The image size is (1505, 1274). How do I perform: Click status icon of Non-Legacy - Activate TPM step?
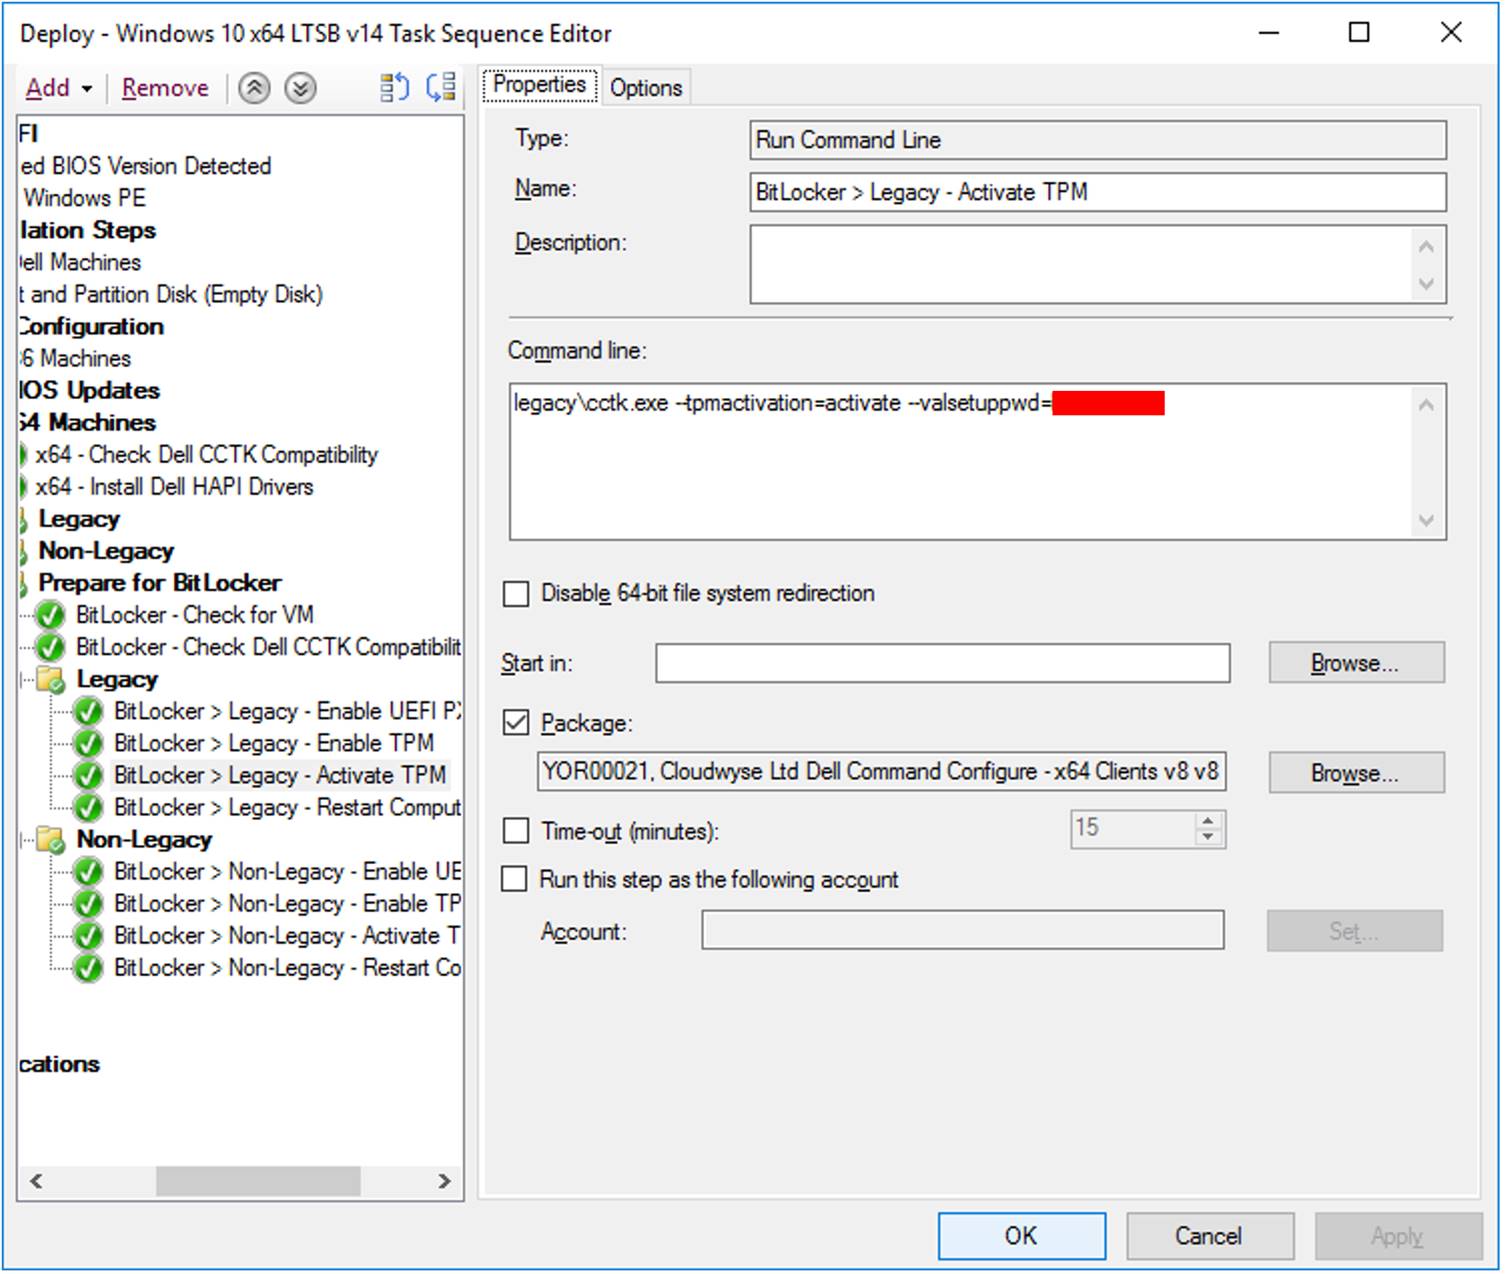pyautogui.click(x=88, y=936)
